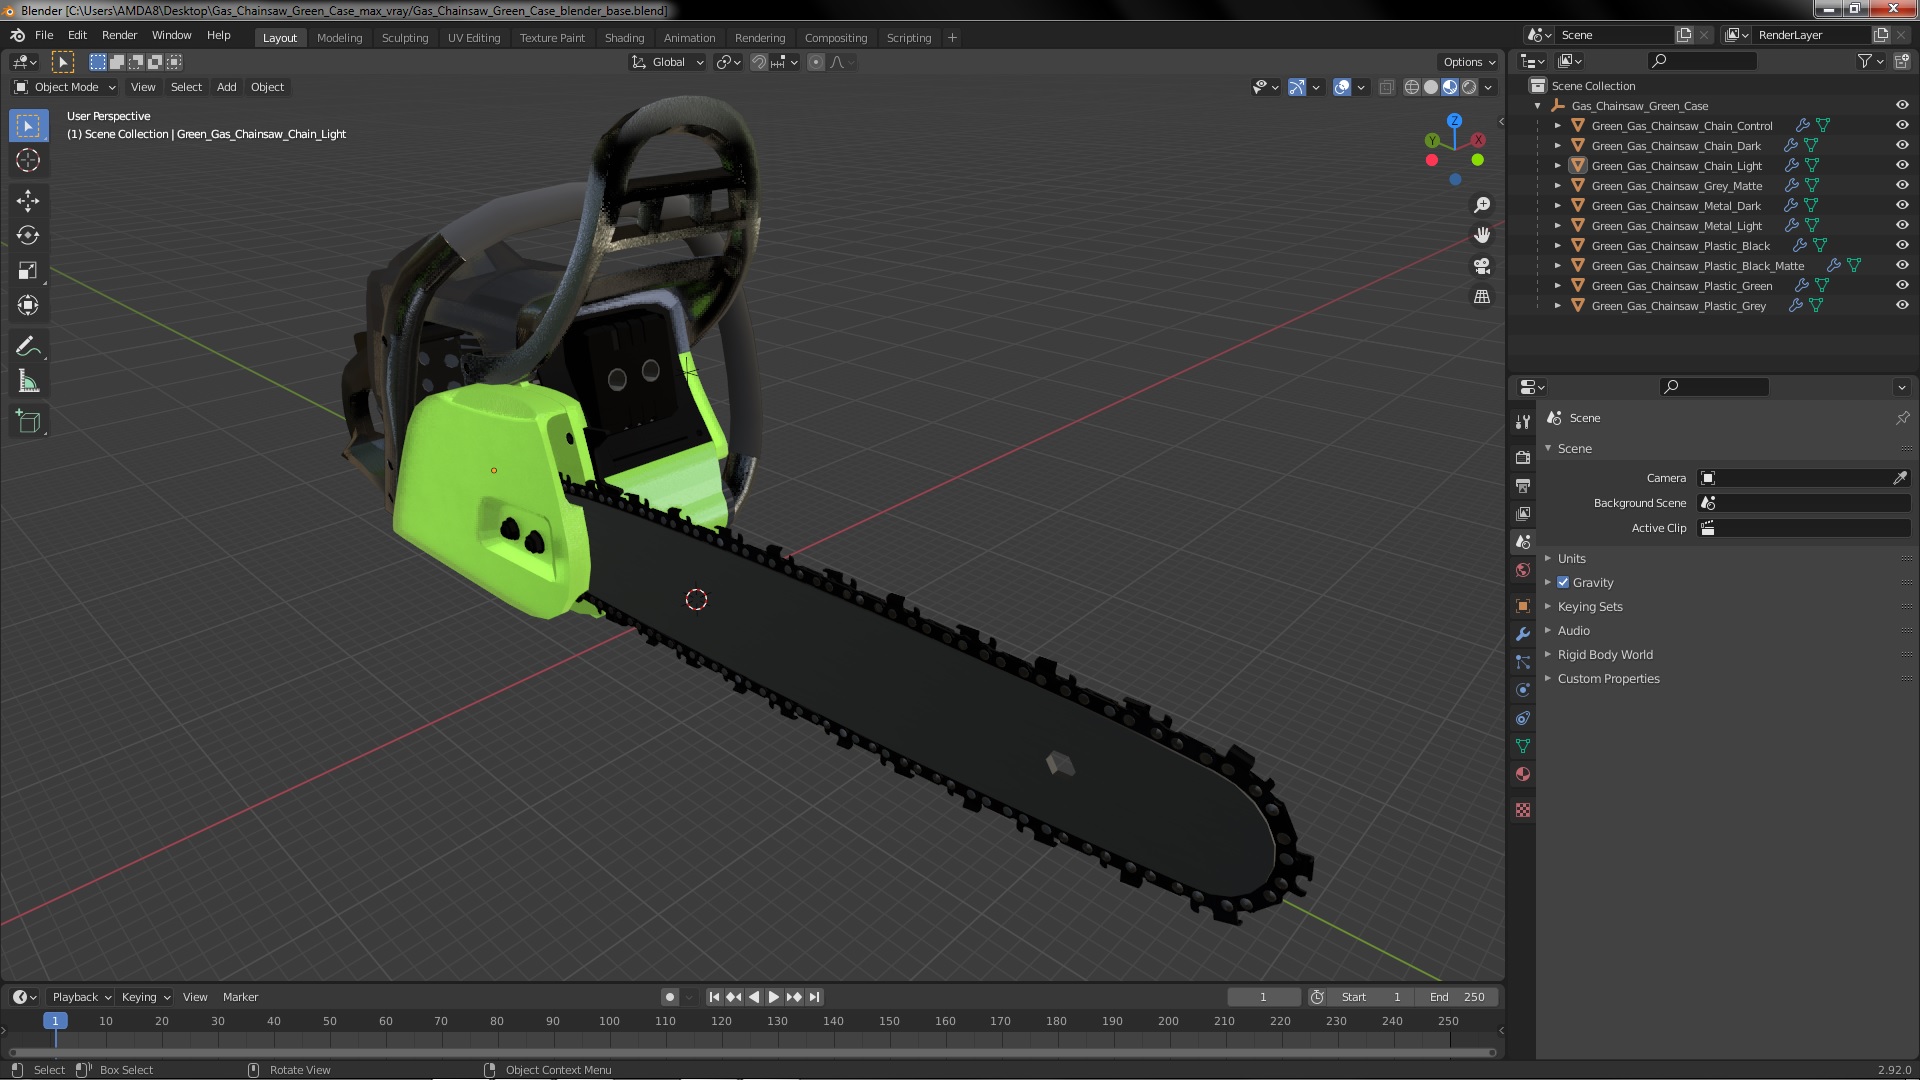The height and width of the screenshot is (1080, 1920).
Task: Open the Material properties tab
Action: click(1523, 774)
